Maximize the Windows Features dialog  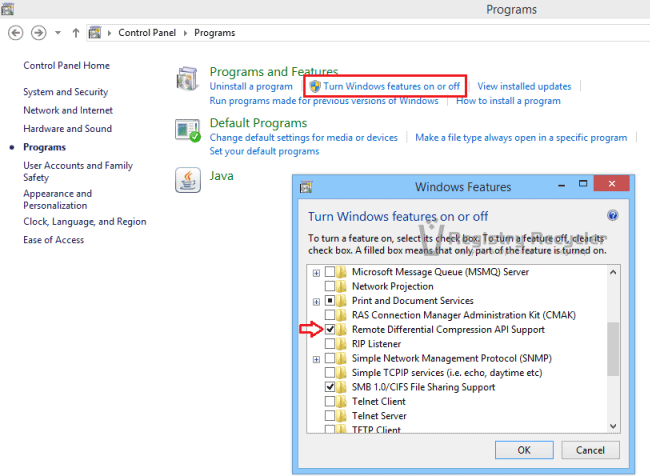coord(583,184)
